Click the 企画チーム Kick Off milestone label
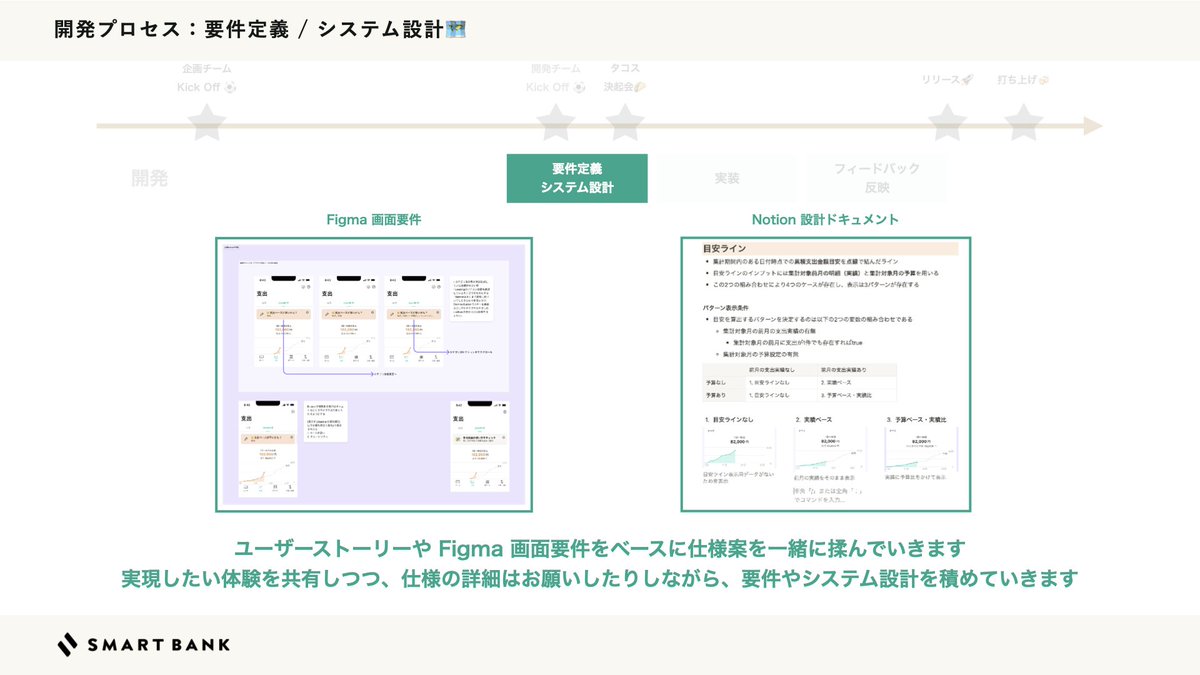Image resolution: width=1200 pixels, height=675 pixels. (207, 78)
